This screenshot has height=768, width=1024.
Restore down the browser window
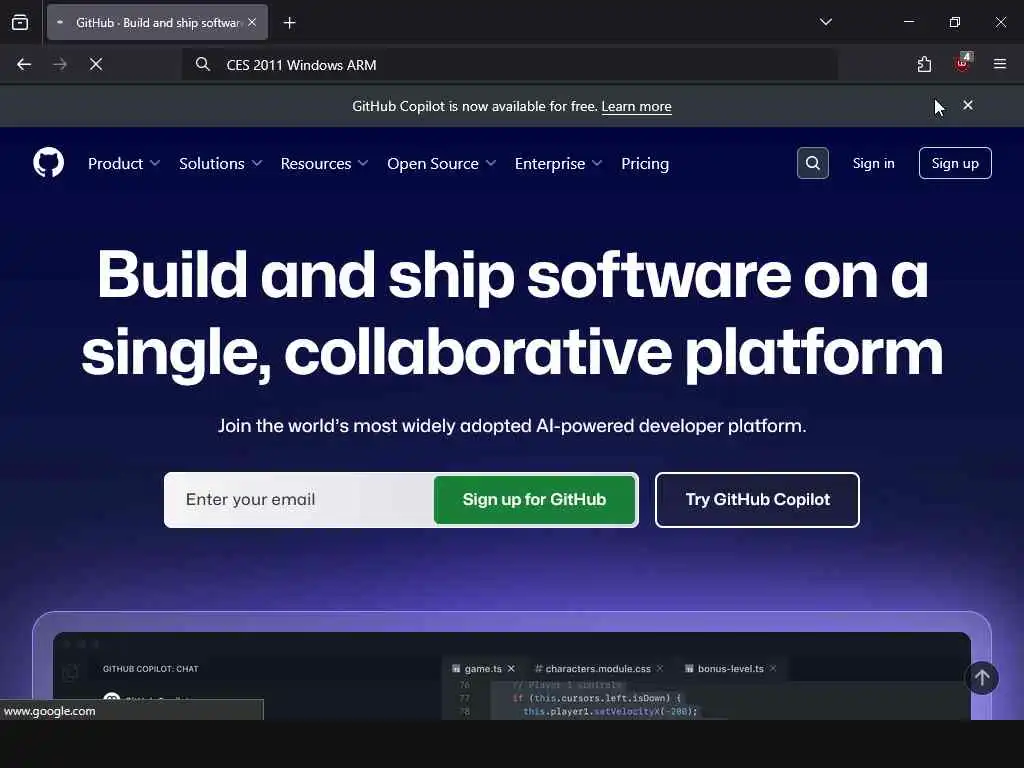[x=955, y=22]
